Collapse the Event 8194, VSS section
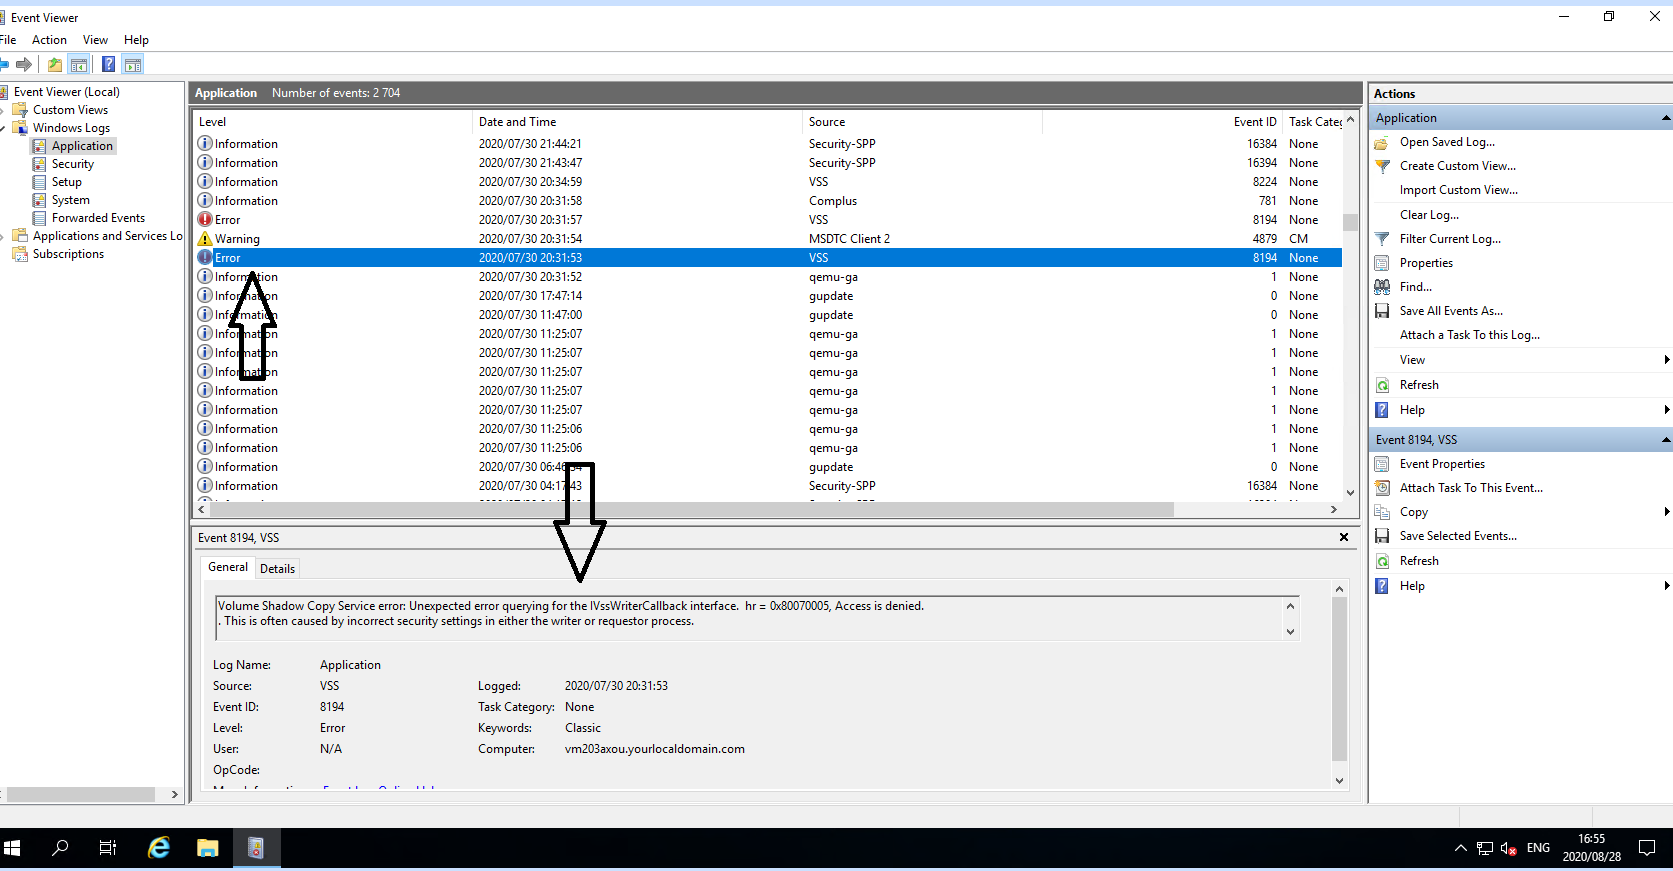Viewport: 1673px width, 871px height. [x=1666, y=440]
